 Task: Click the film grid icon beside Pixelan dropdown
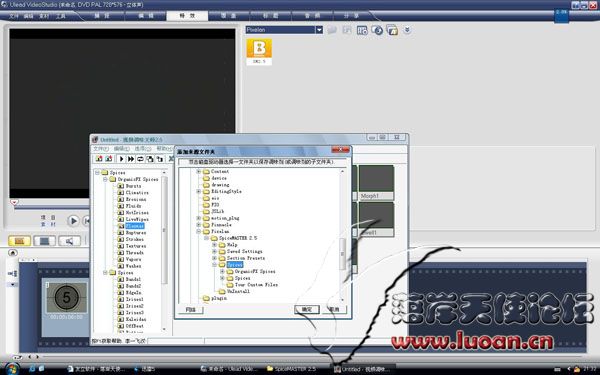(x=362, y=30)
